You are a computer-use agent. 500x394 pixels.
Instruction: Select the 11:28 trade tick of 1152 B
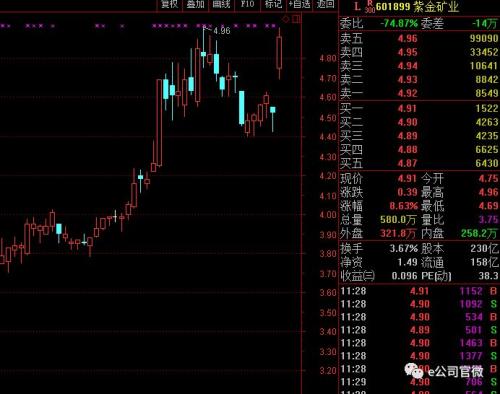point(419,291)
